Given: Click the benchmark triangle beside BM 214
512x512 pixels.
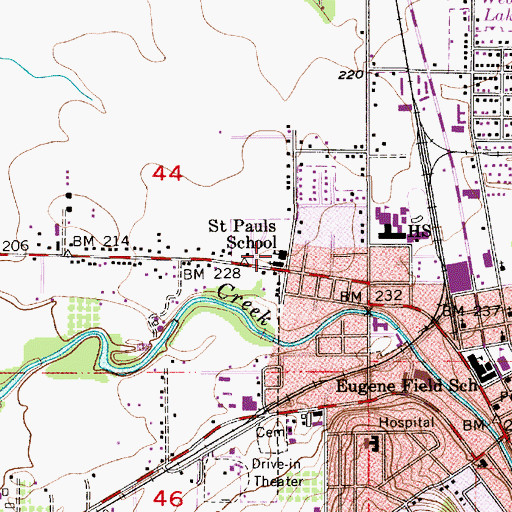Looking at the screenshot, I should 68,254.
